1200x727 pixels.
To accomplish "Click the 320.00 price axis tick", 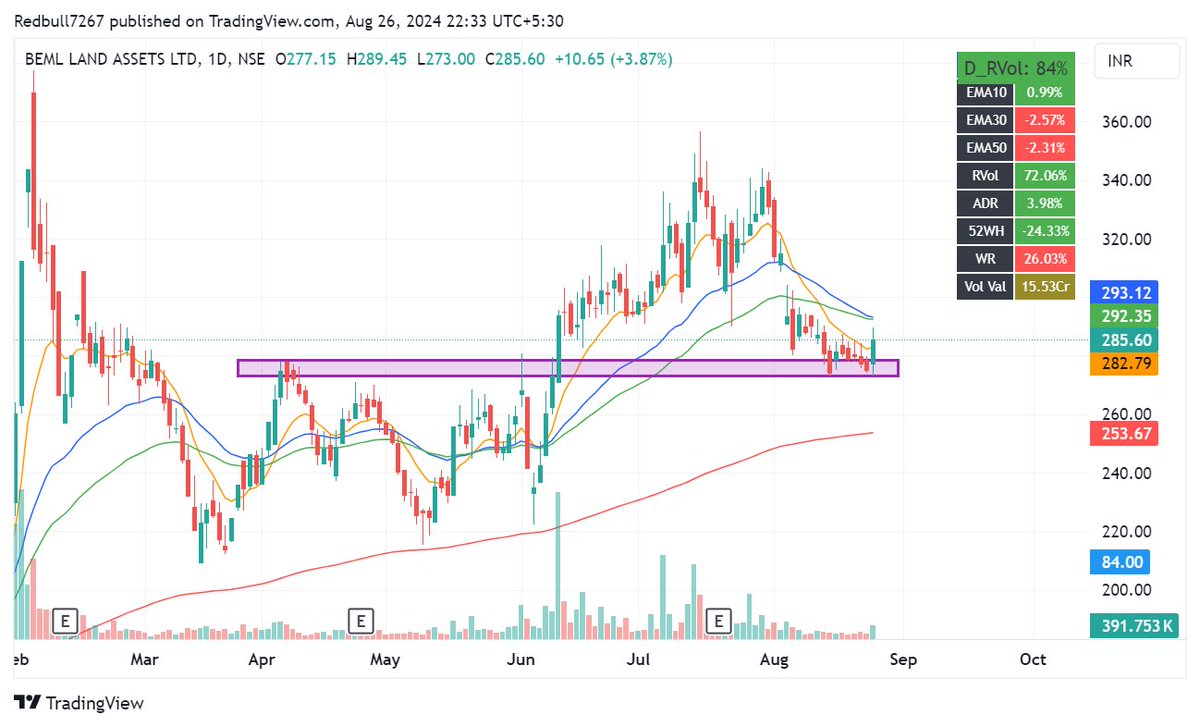I will point(1126,240).
